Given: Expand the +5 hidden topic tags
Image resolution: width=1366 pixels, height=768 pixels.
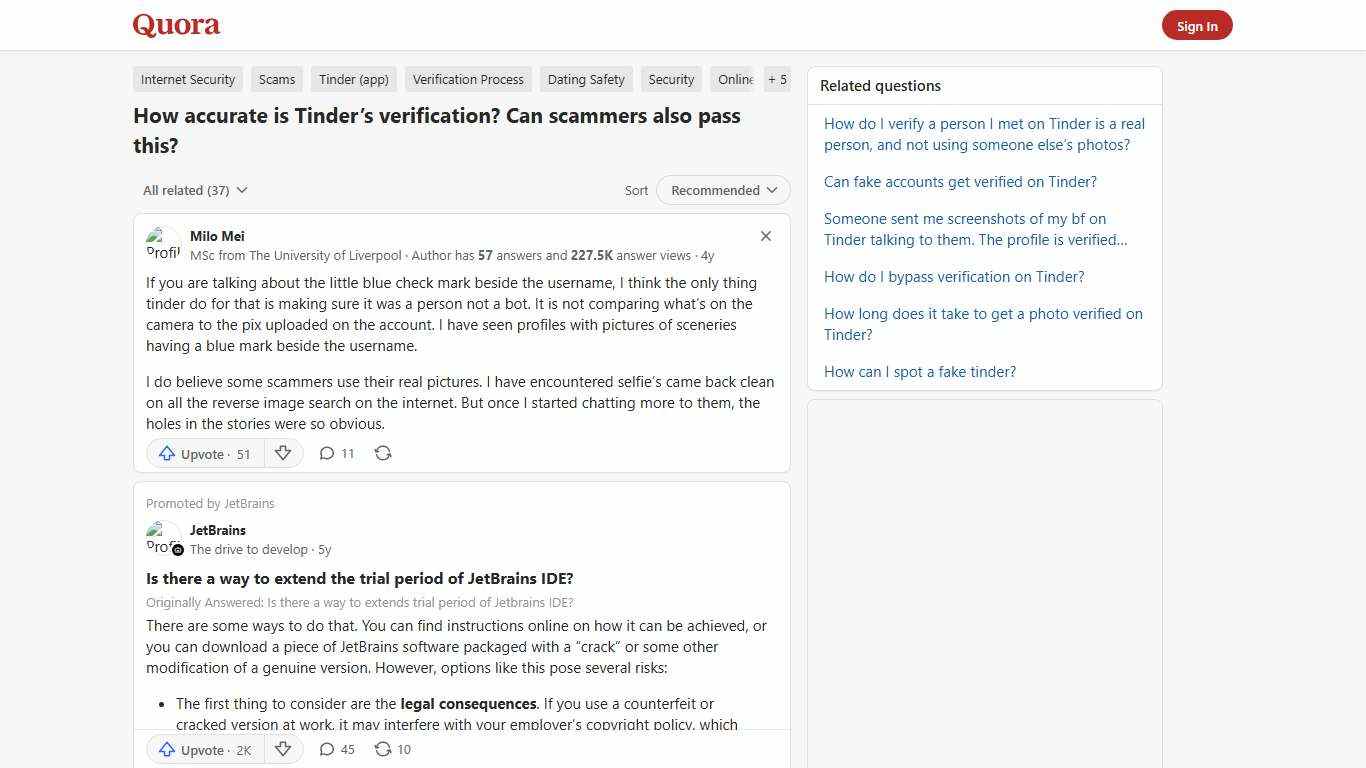Looking at the screenshot, I should click(x=777, y=79).
